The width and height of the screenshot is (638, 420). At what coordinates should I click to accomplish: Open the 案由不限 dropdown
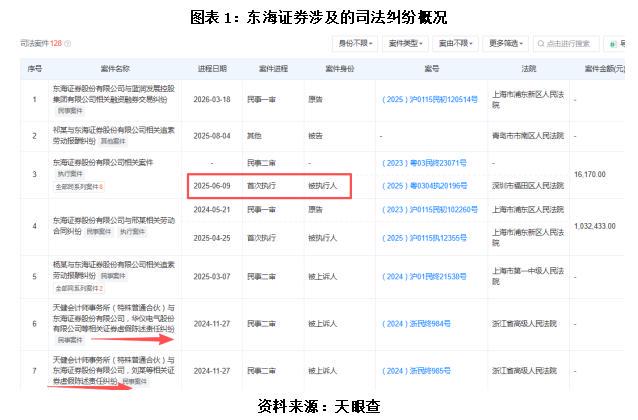[x=454, y=44]
